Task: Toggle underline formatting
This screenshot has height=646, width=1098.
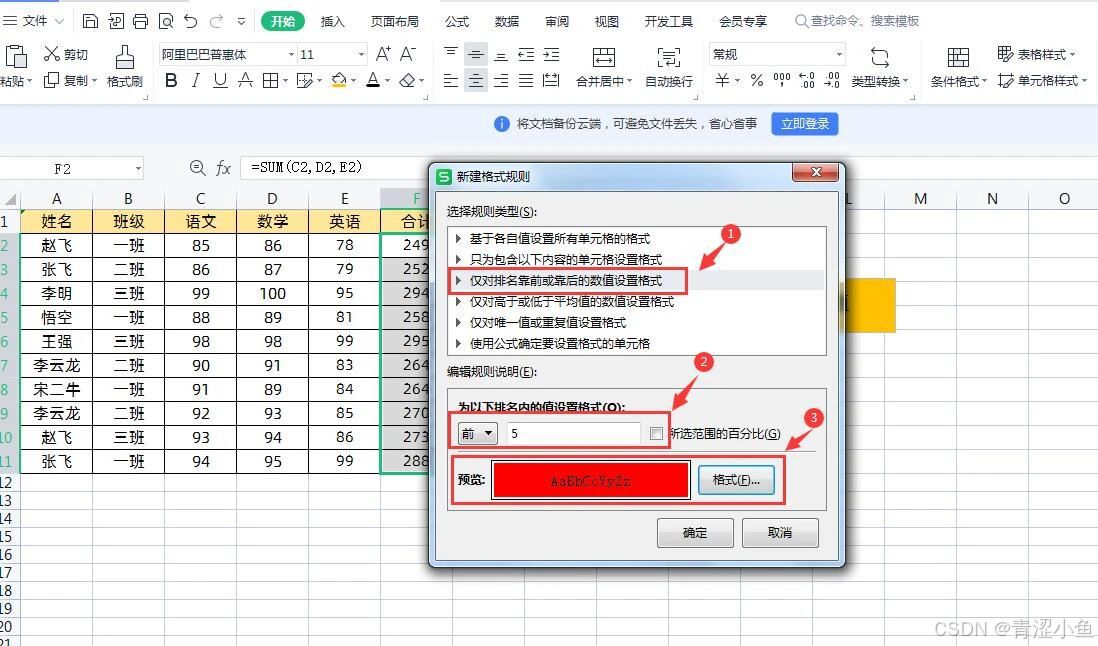Action: coord(220,80)
